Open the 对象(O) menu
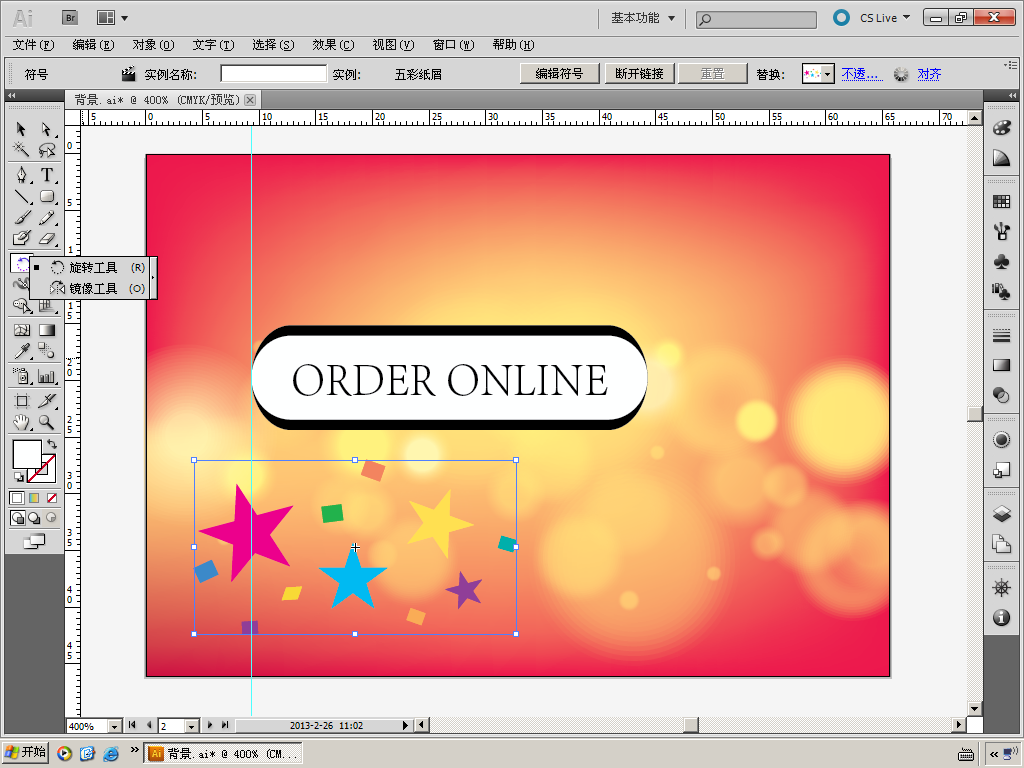The image size is (1024, 768). tap(153, 44)
